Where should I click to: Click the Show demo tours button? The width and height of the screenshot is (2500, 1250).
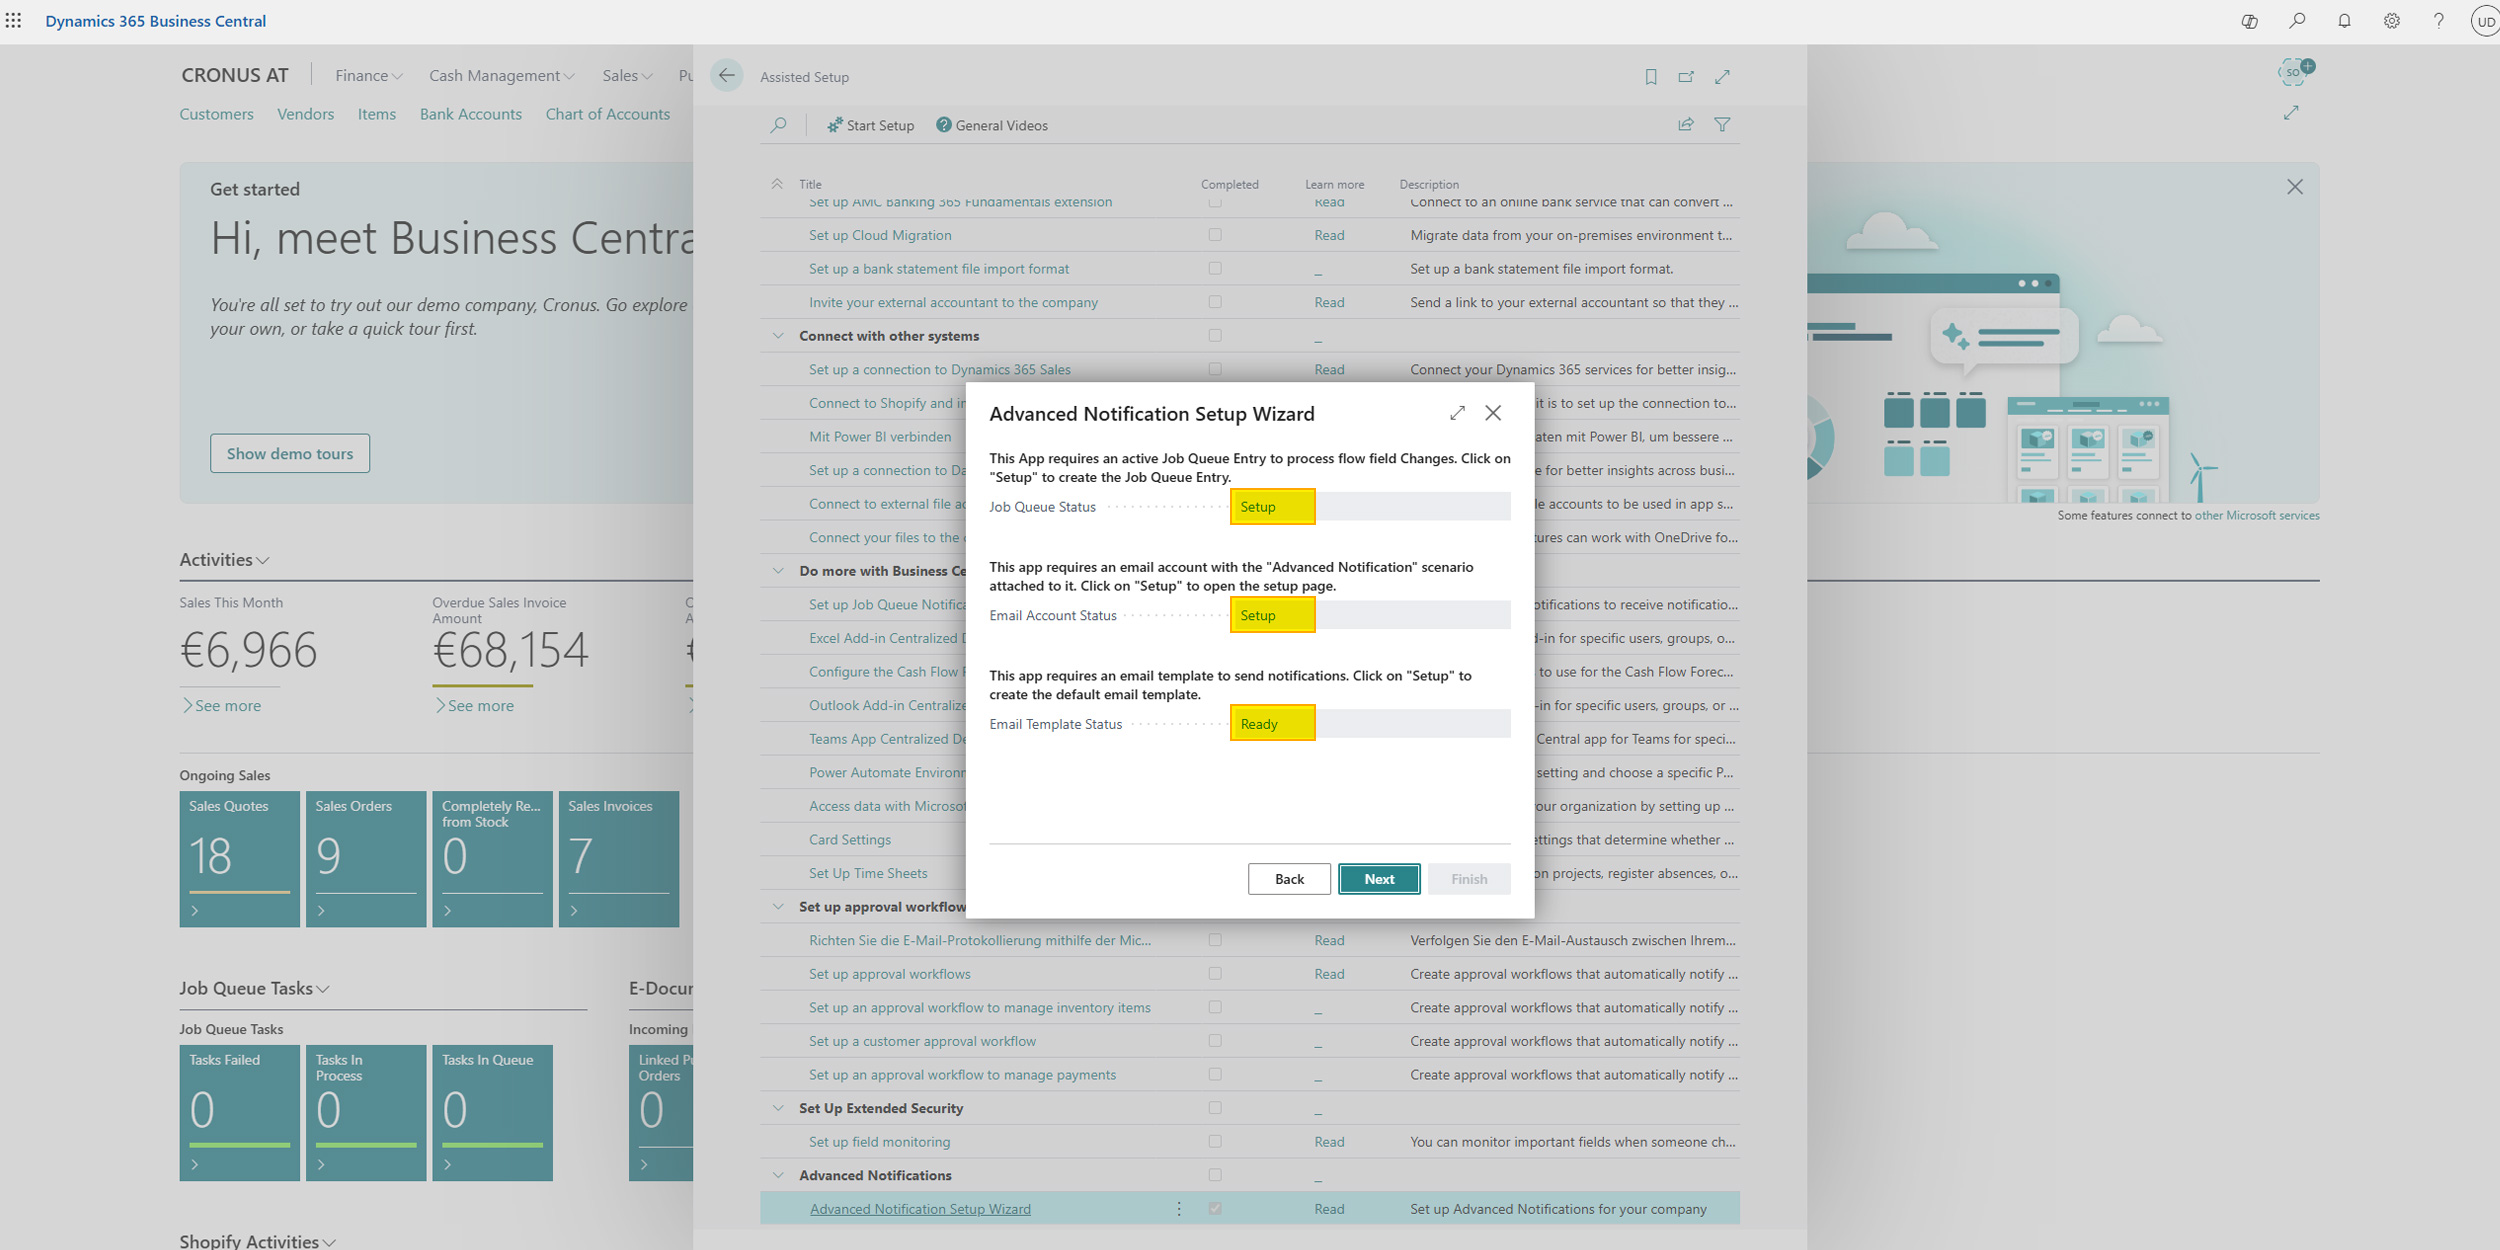290,452
